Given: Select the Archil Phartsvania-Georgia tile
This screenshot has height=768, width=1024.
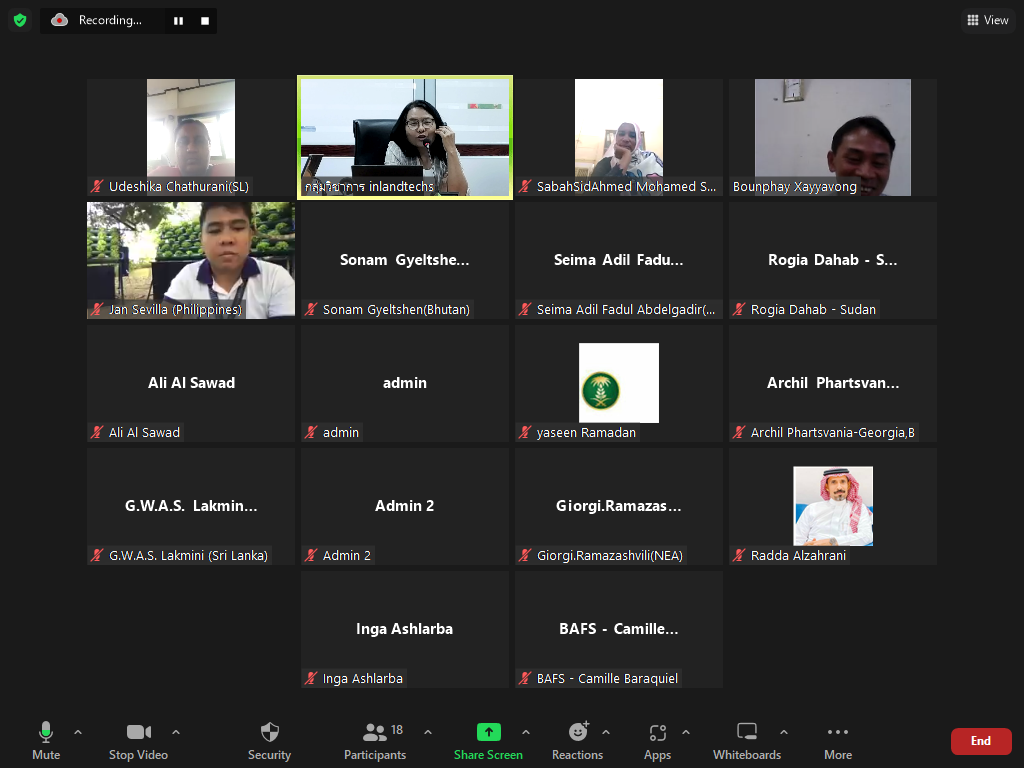Looking at the screenshot, I should pyautogui.click(x=833, y=383).
